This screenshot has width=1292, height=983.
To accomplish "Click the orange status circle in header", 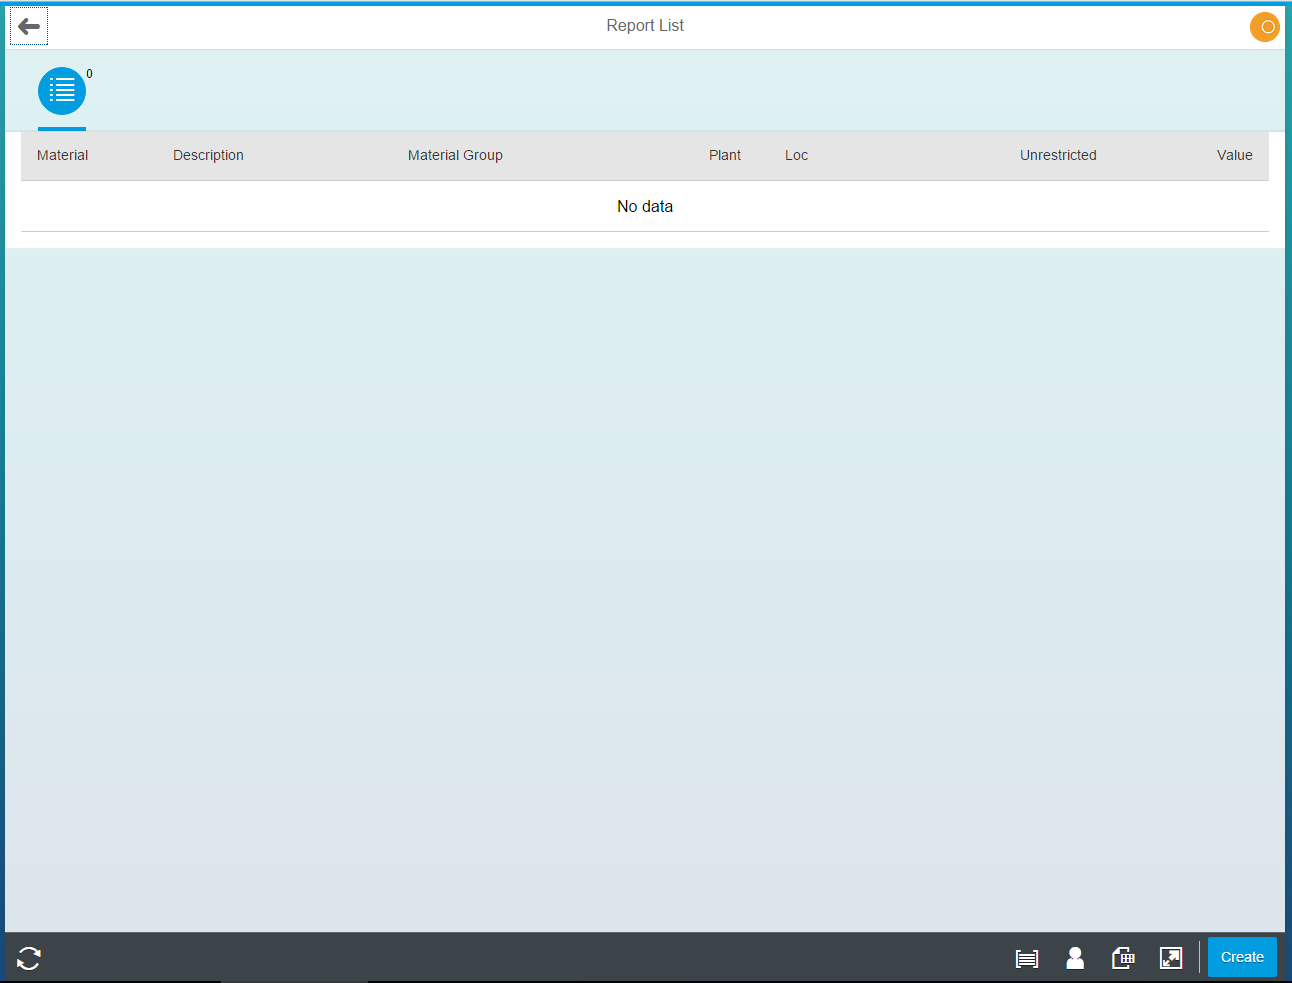I will click(x=1264, y=27).
